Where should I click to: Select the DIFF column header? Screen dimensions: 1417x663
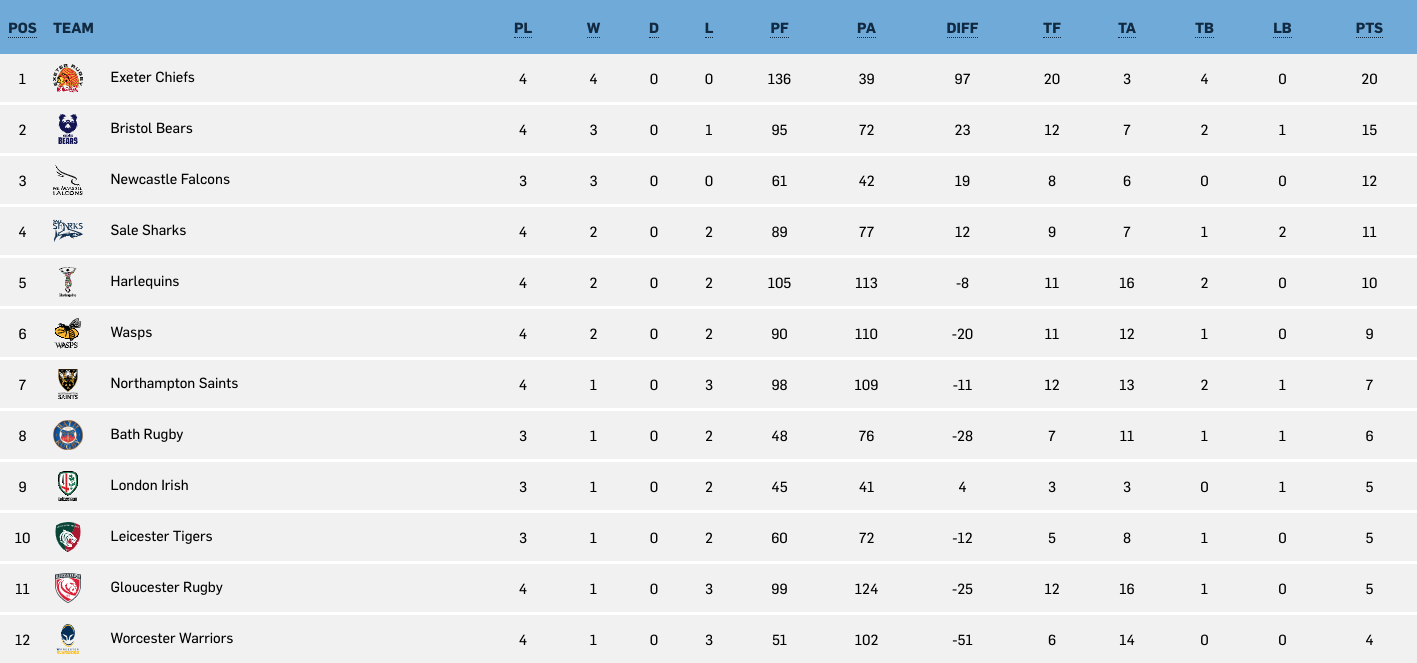click(x=962, y=28)
